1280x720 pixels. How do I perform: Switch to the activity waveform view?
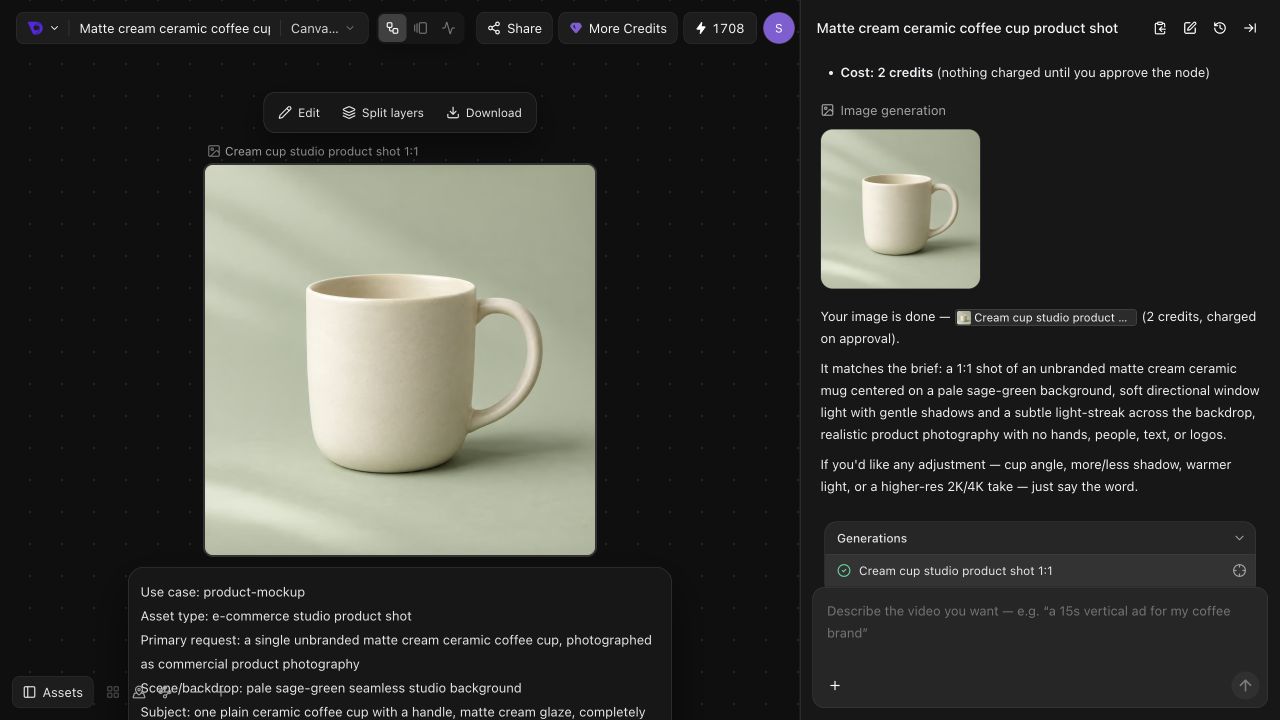click(449, 28)
